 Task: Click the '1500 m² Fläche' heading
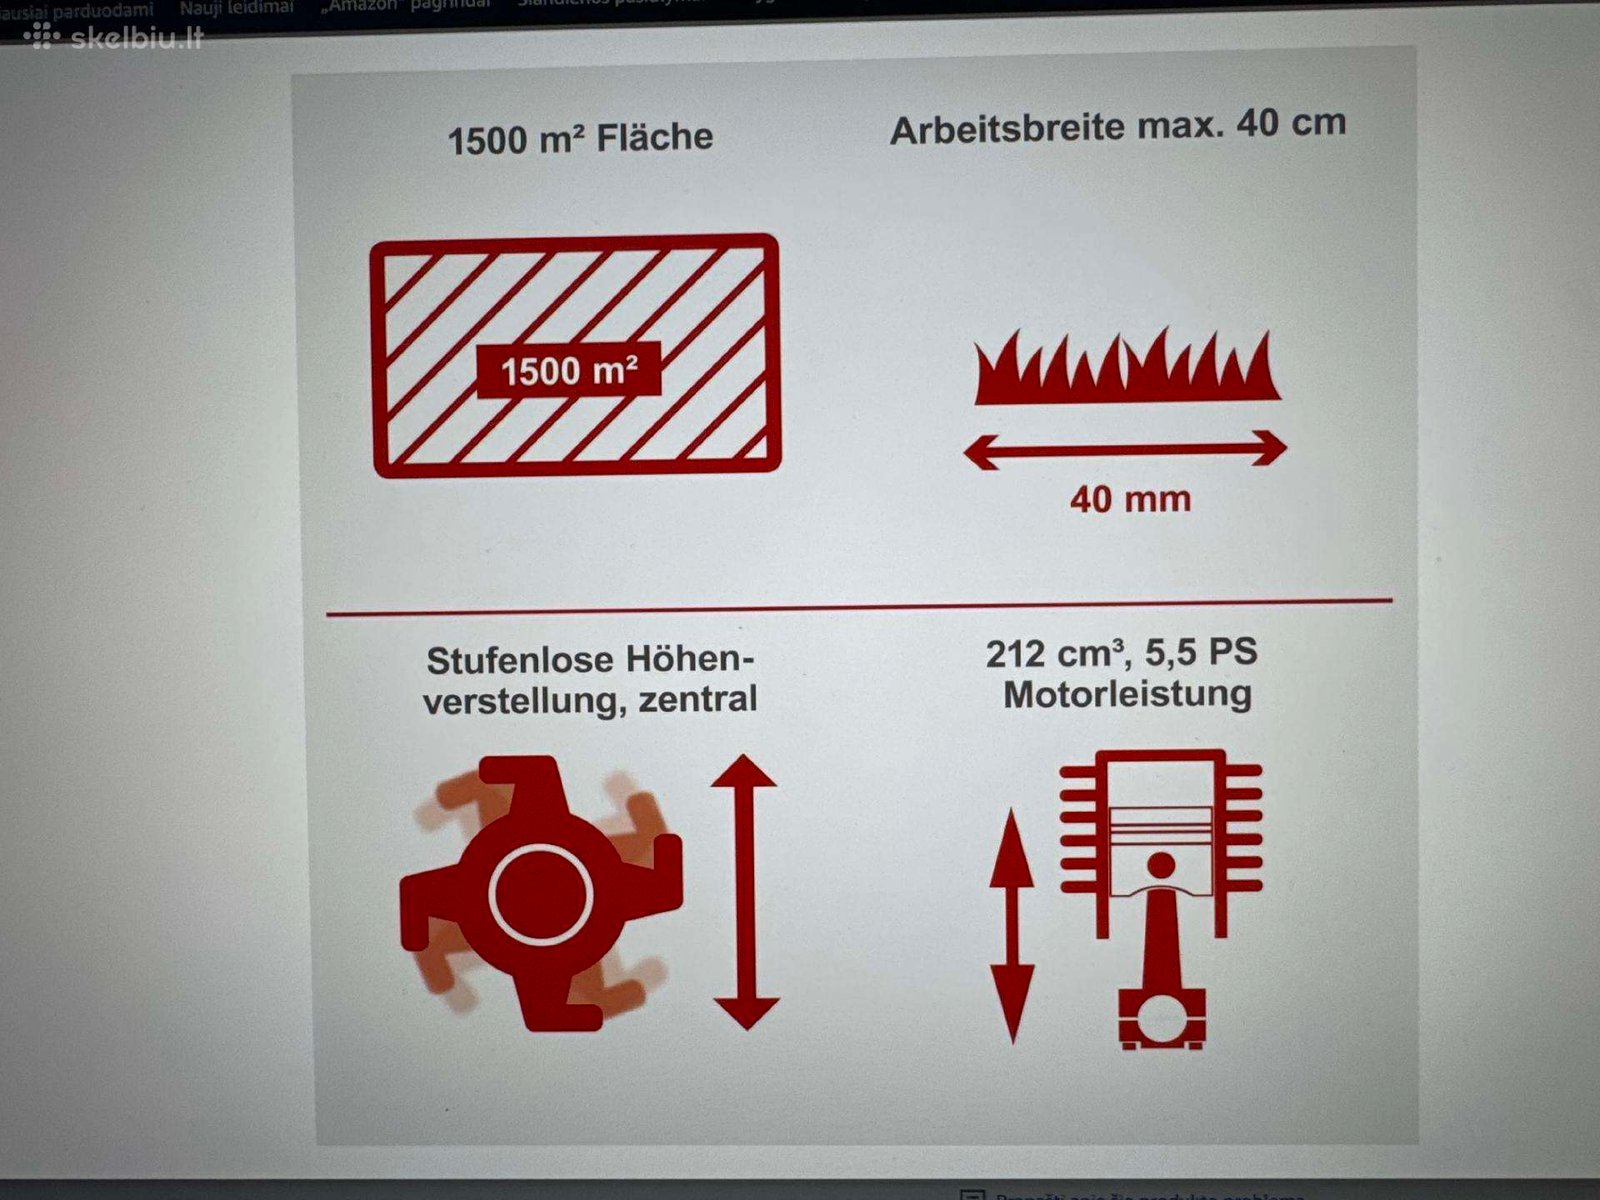coord(580,138)
